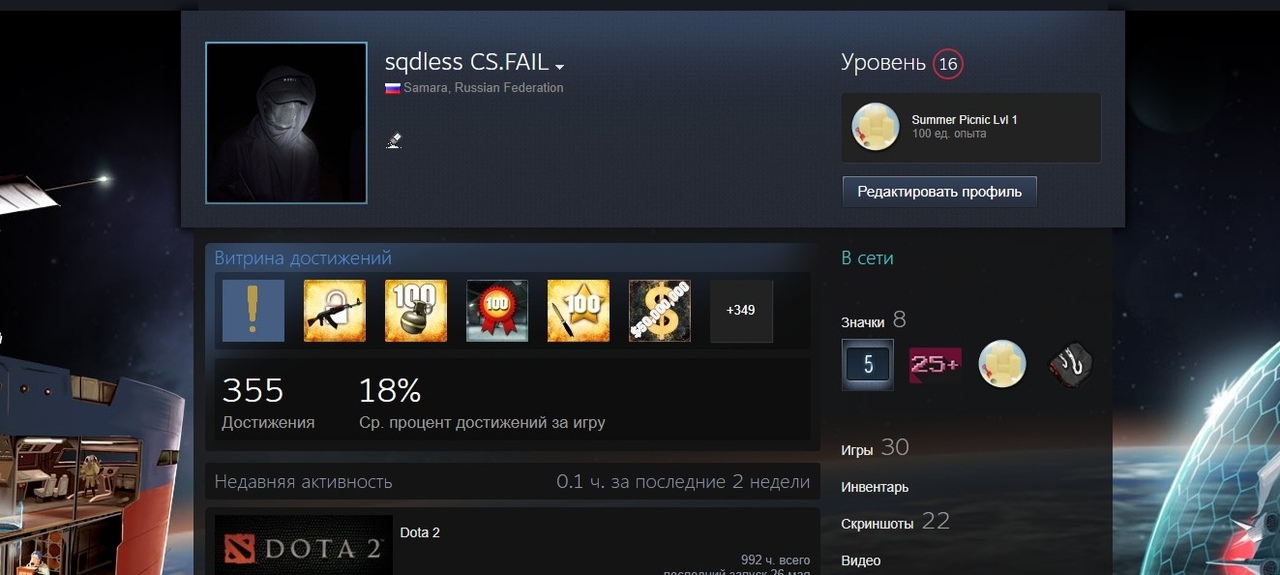Open Скриншоты screenshots section
The width and height of the screenshot is (1280, 575).
[878, 524]
